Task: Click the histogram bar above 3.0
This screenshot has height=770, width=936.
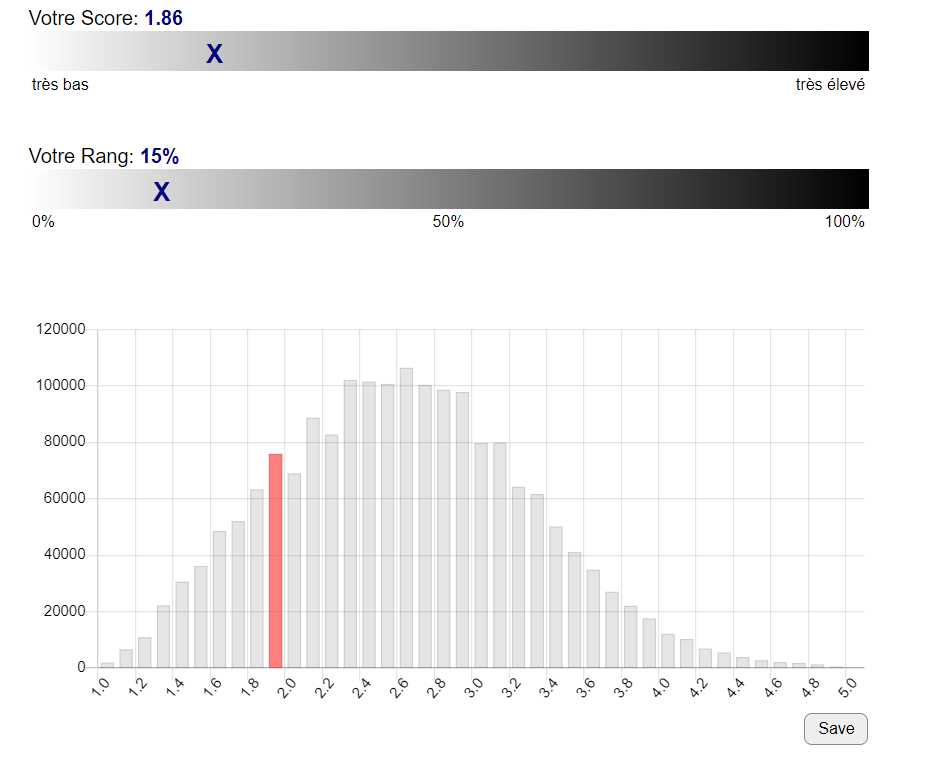Action: click(x=481, y=555)
